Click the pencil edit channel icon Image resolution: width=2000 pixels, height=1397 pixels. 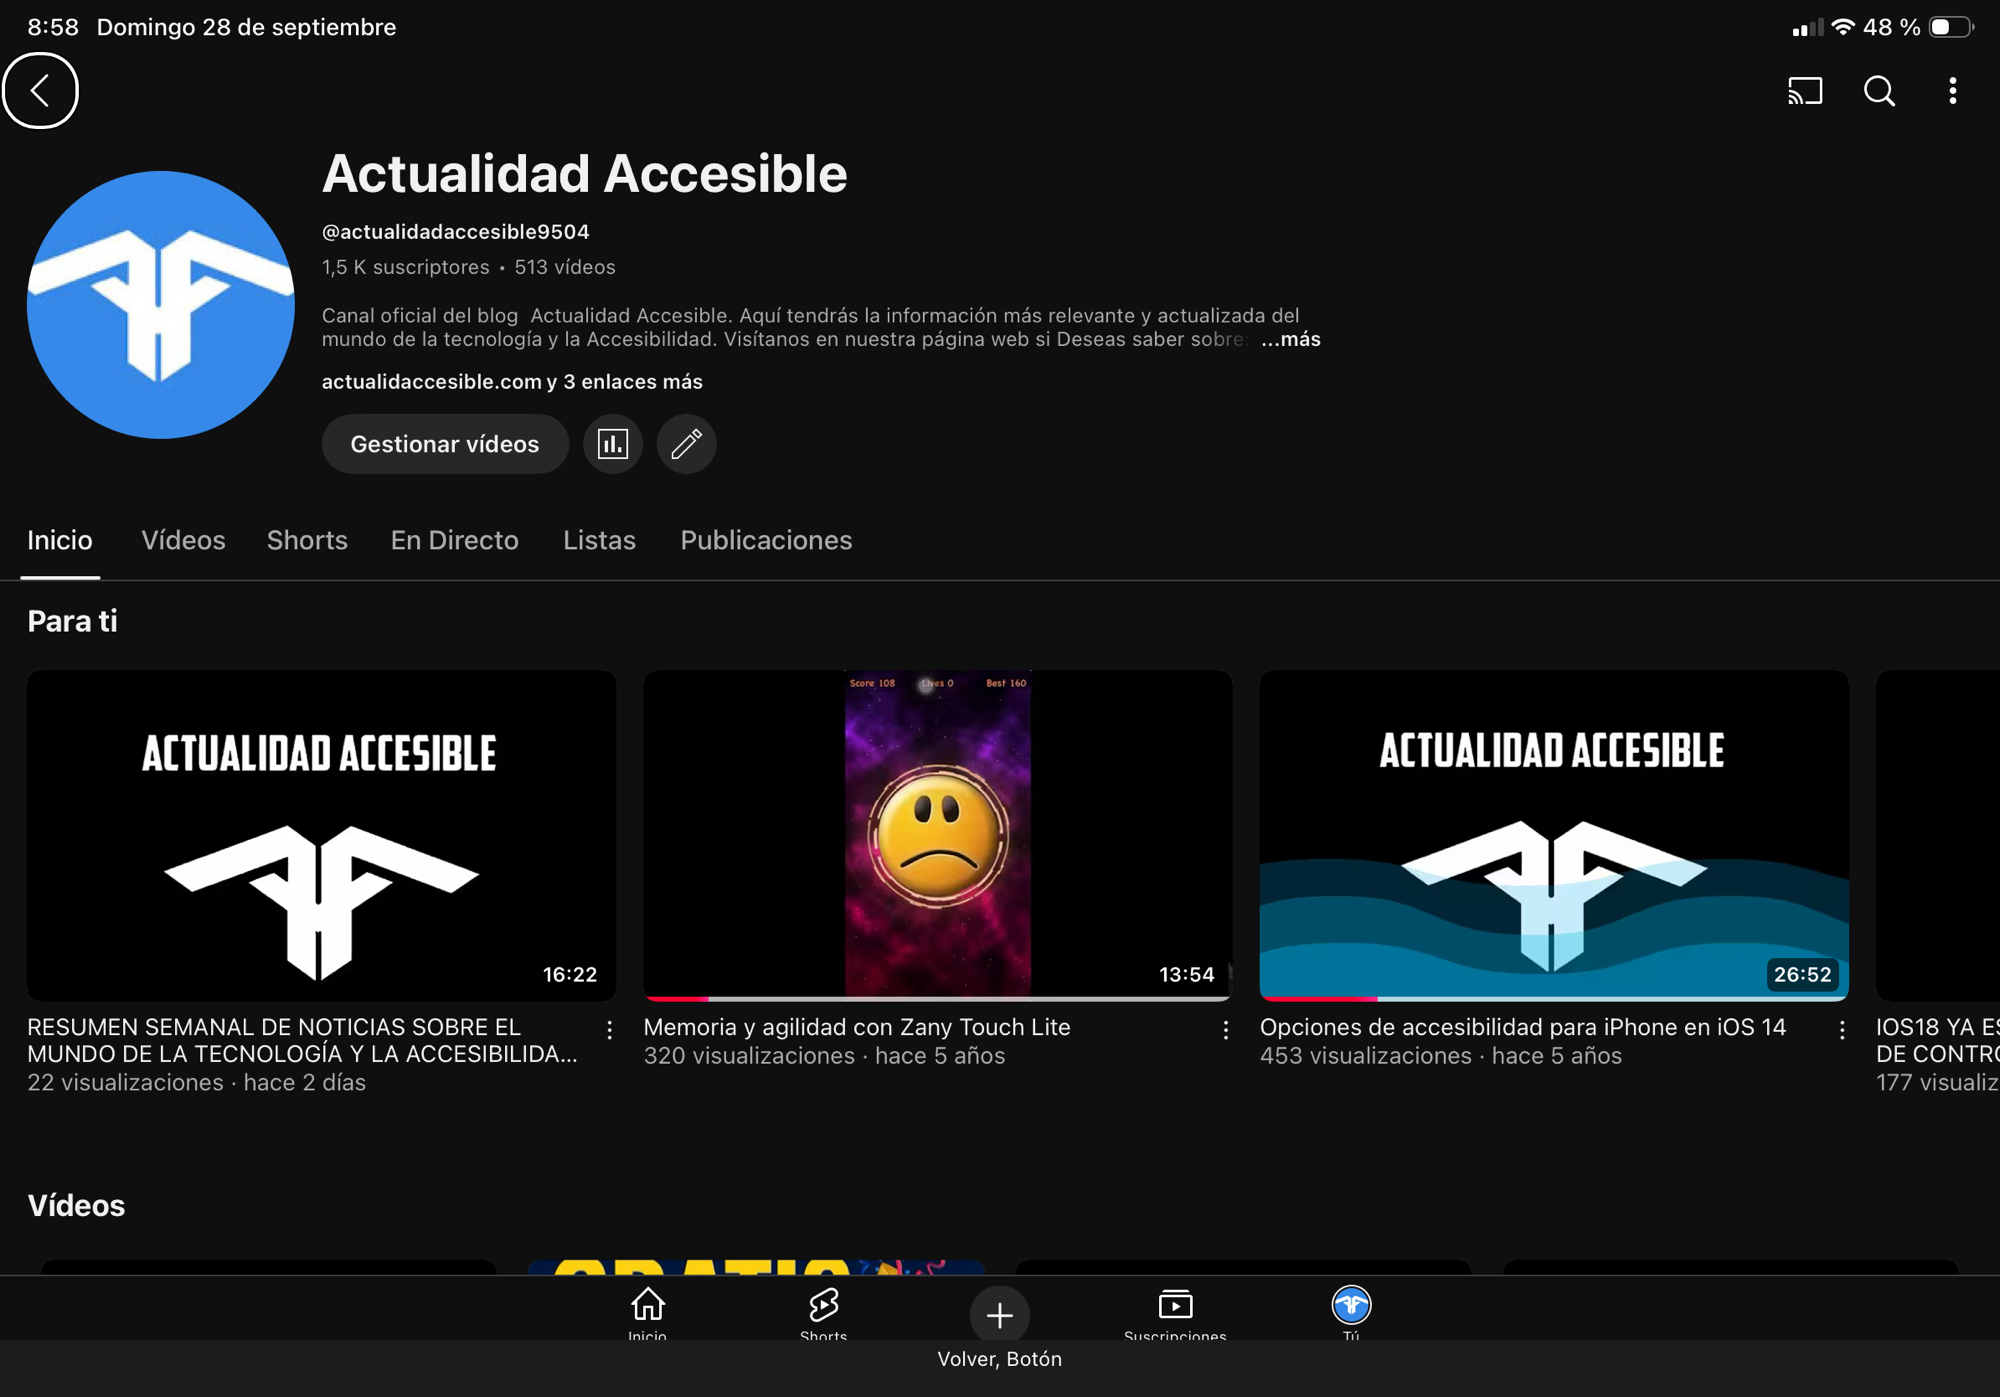(686, 444)
